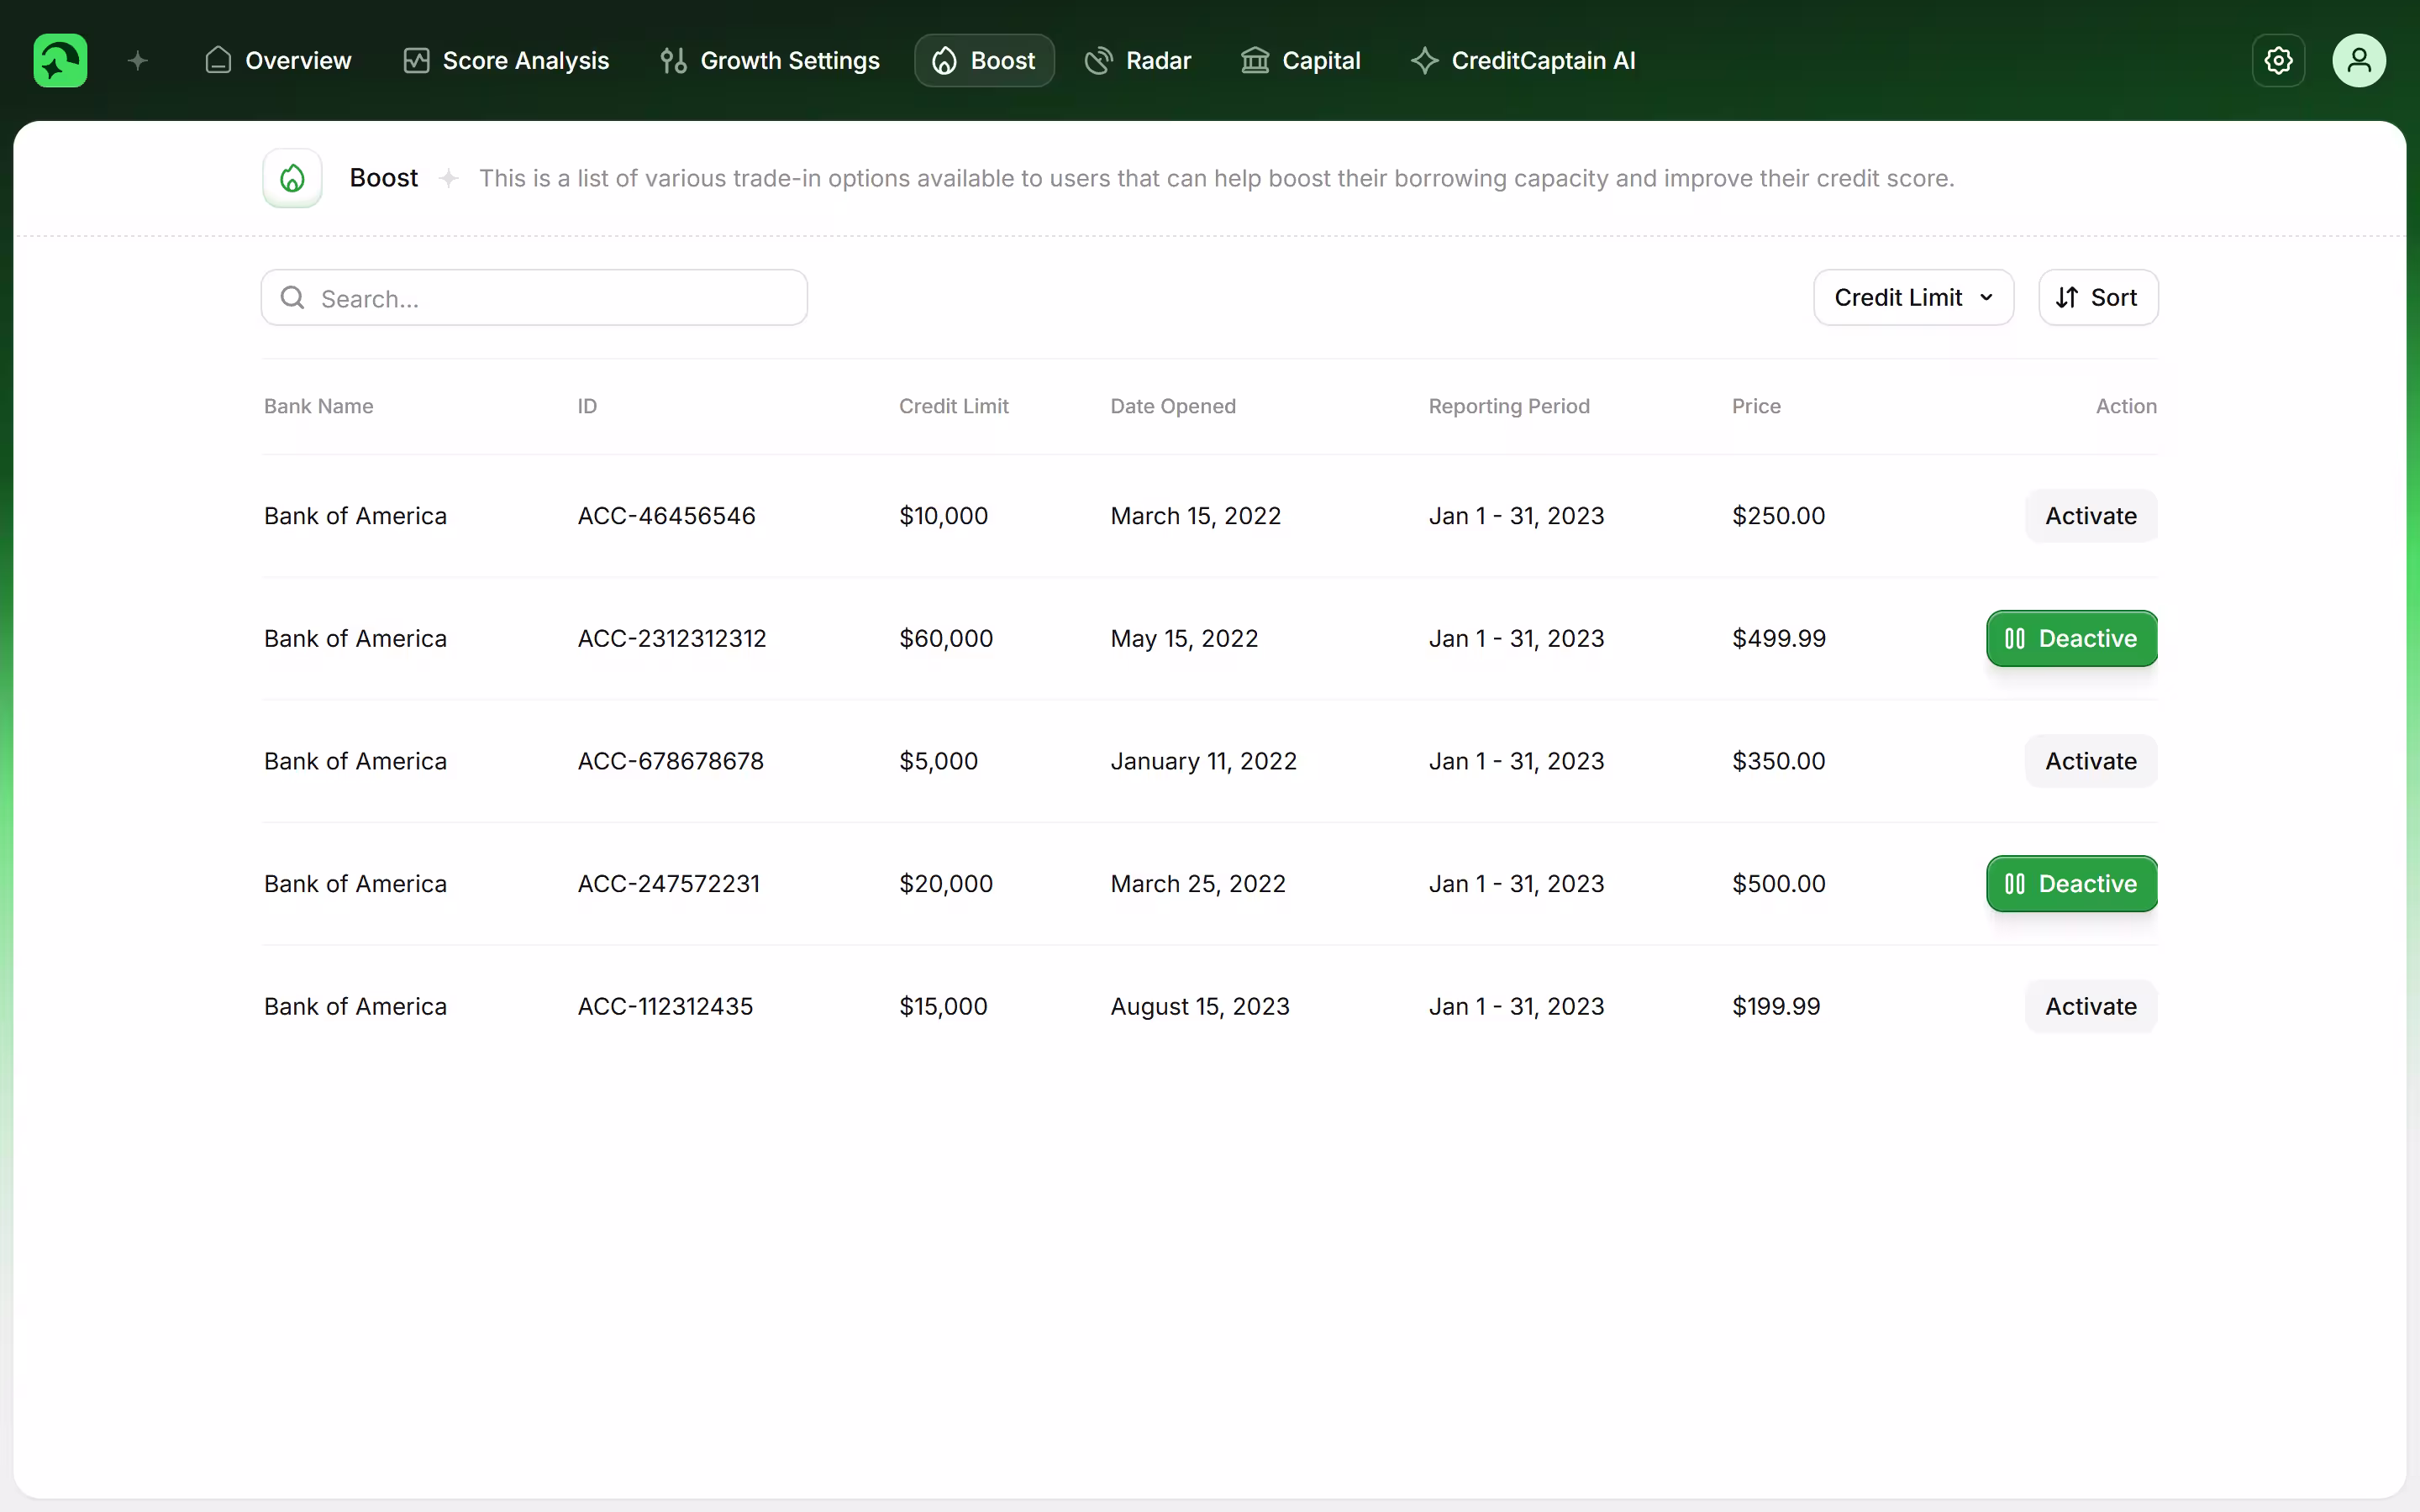Open the Radar tab
2420x1512 pixels.
click(1138, 60)
